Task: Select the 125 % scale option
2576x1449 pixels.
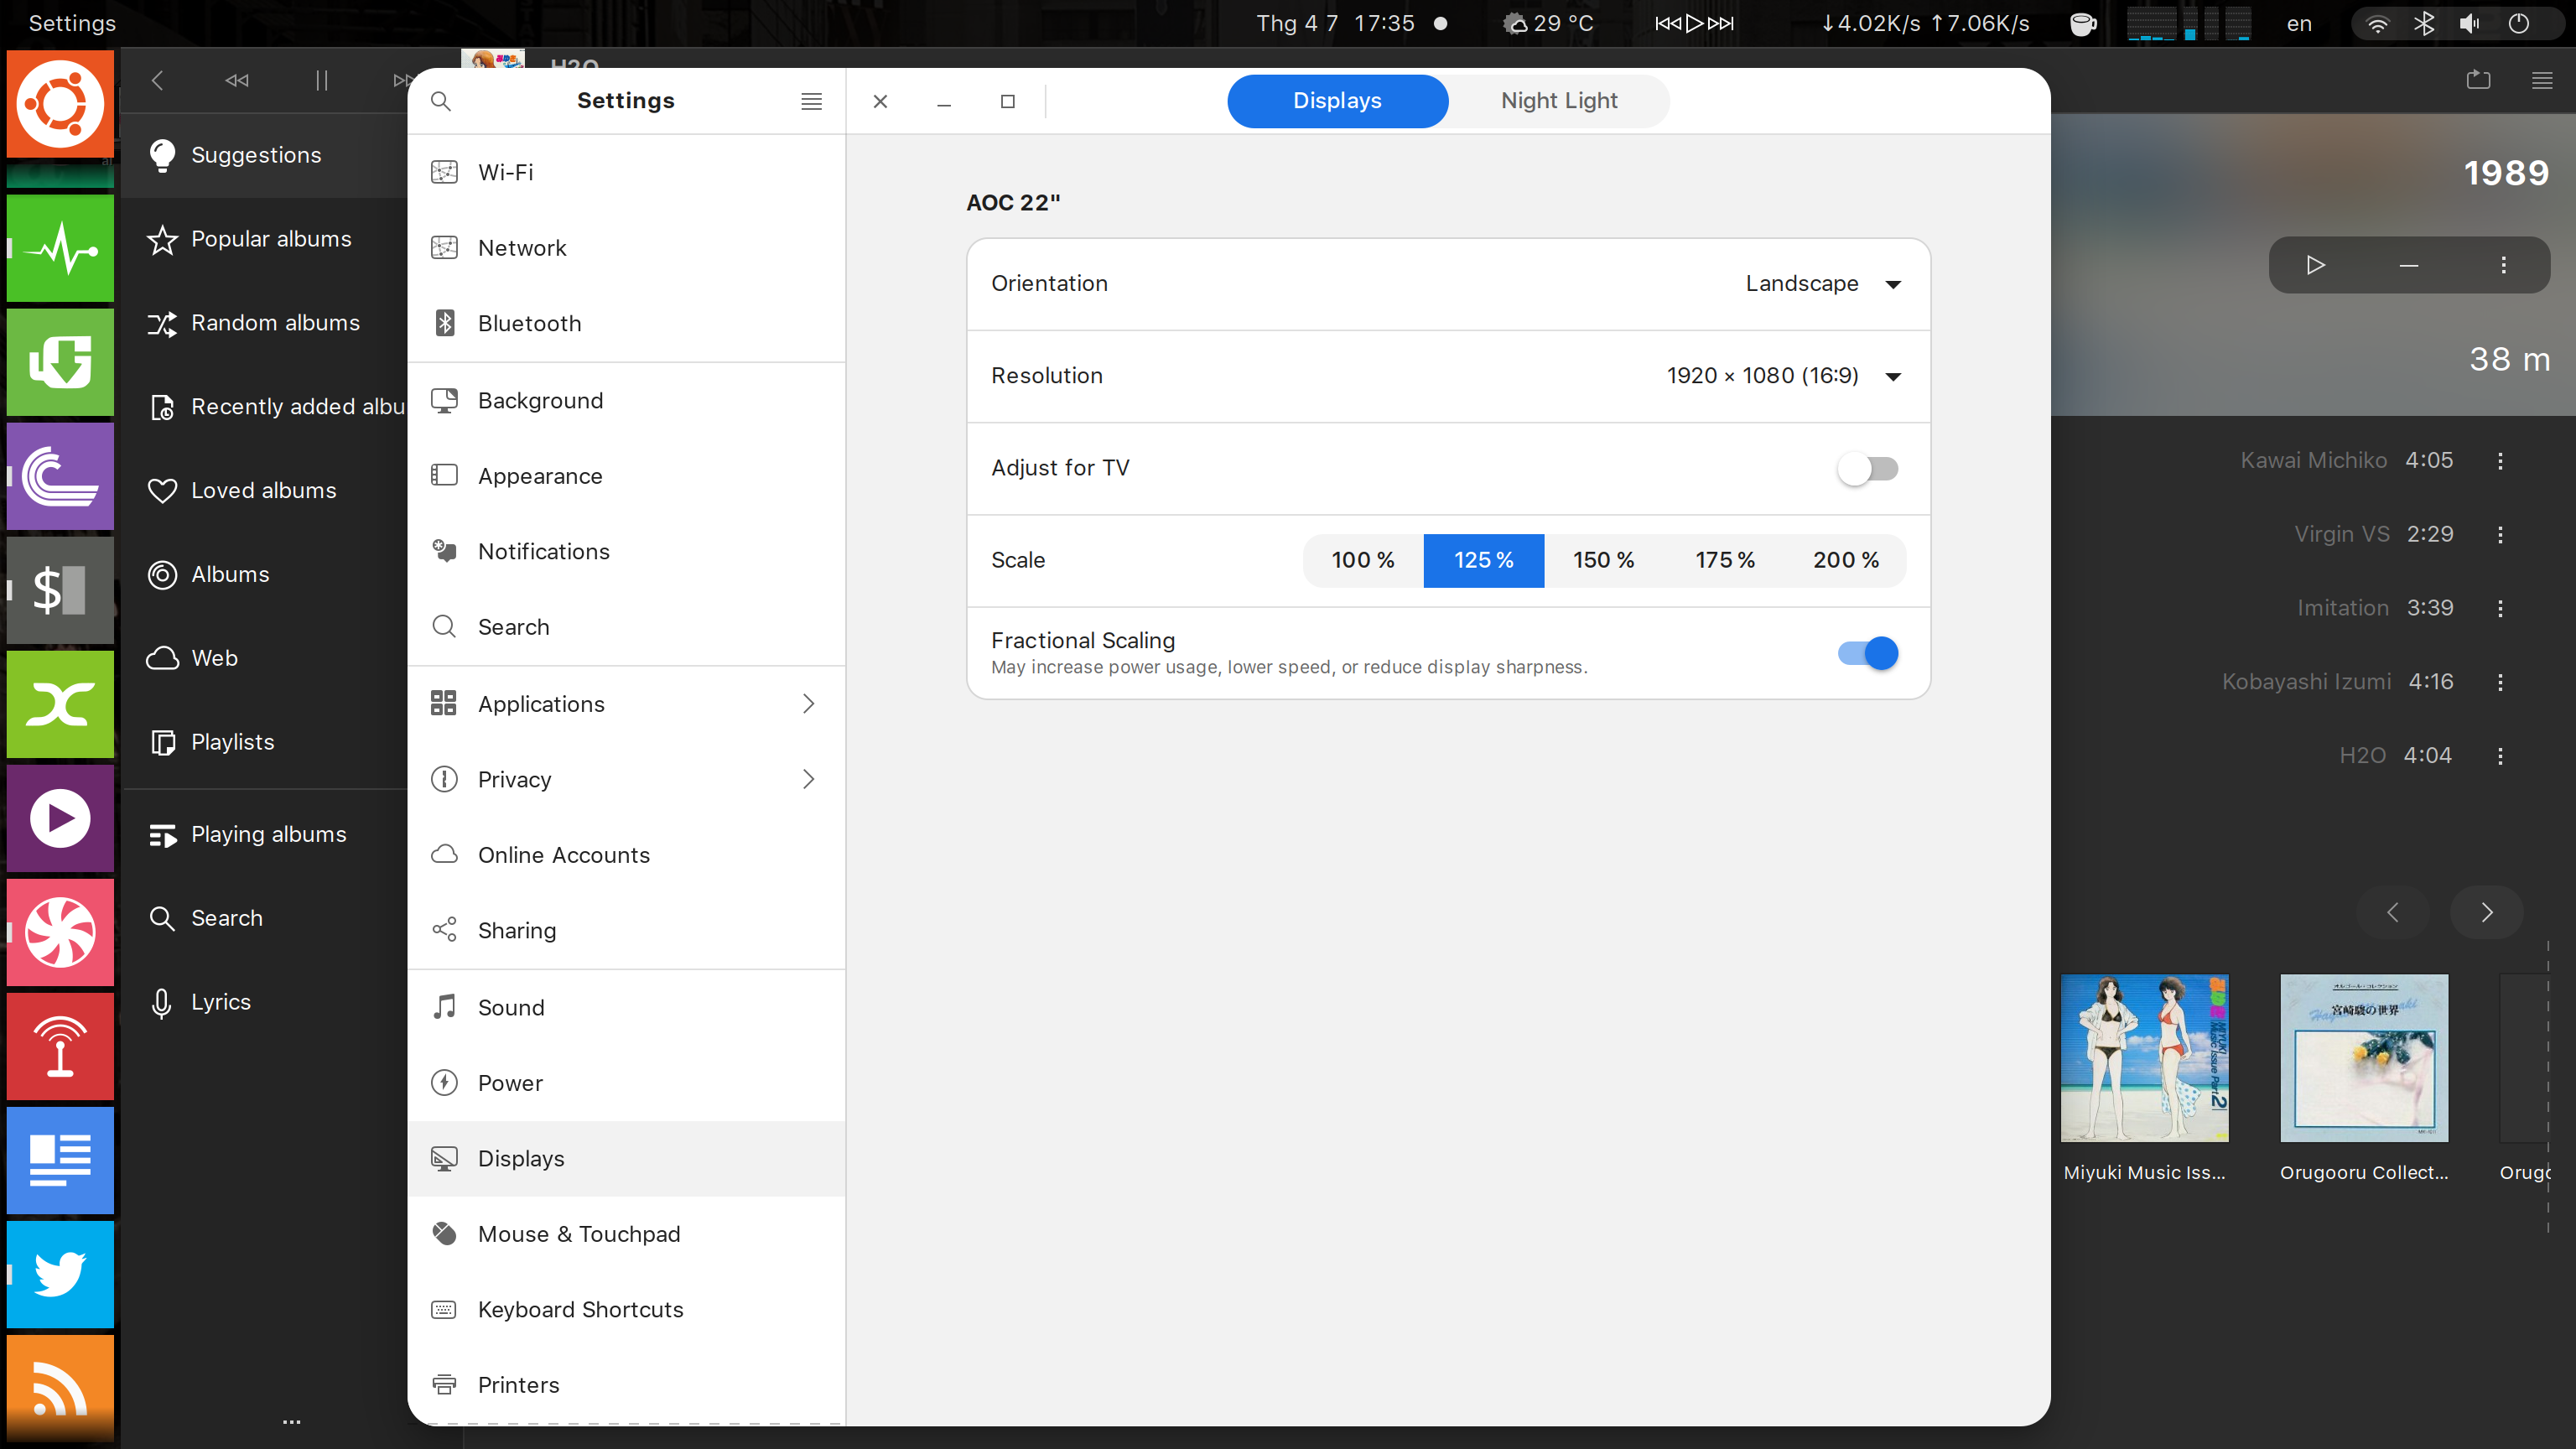Action: 1484,561
